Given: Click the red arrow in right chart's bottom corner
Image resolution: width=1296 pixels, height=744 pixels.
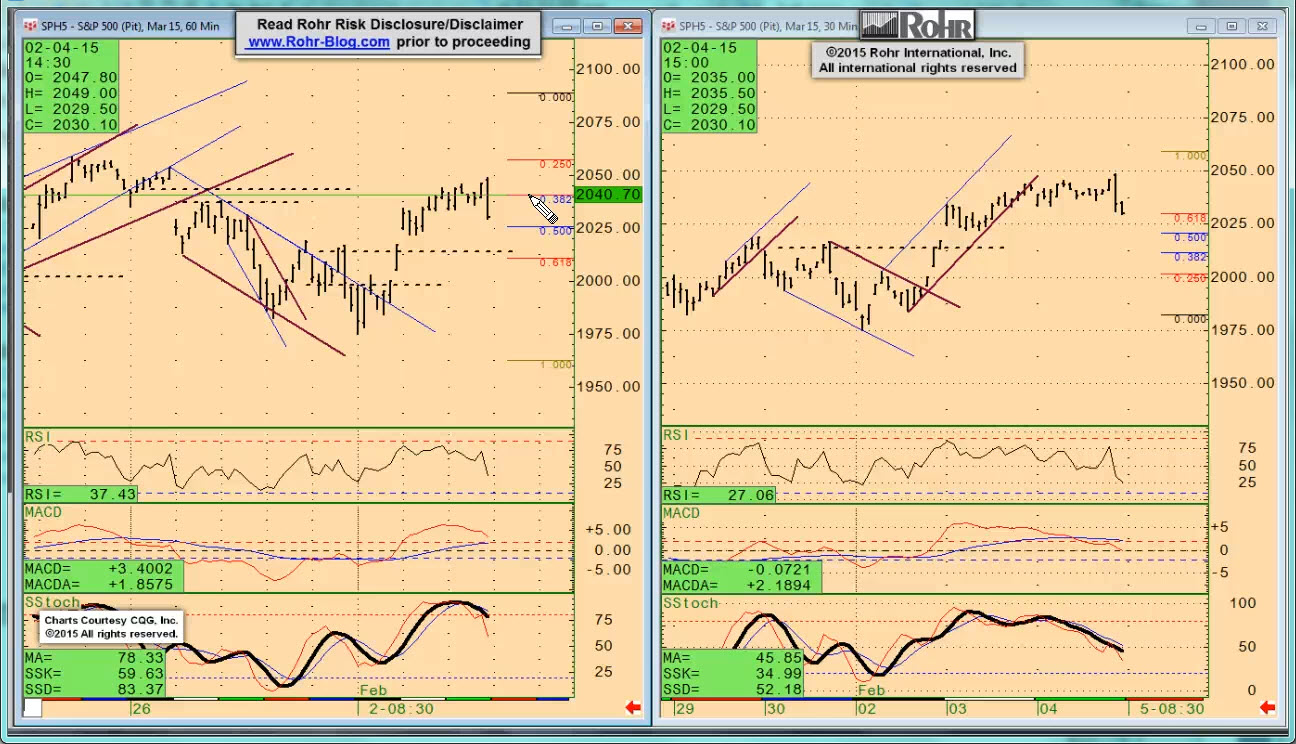Looking at the screenshot, I should click(1267, 708).
